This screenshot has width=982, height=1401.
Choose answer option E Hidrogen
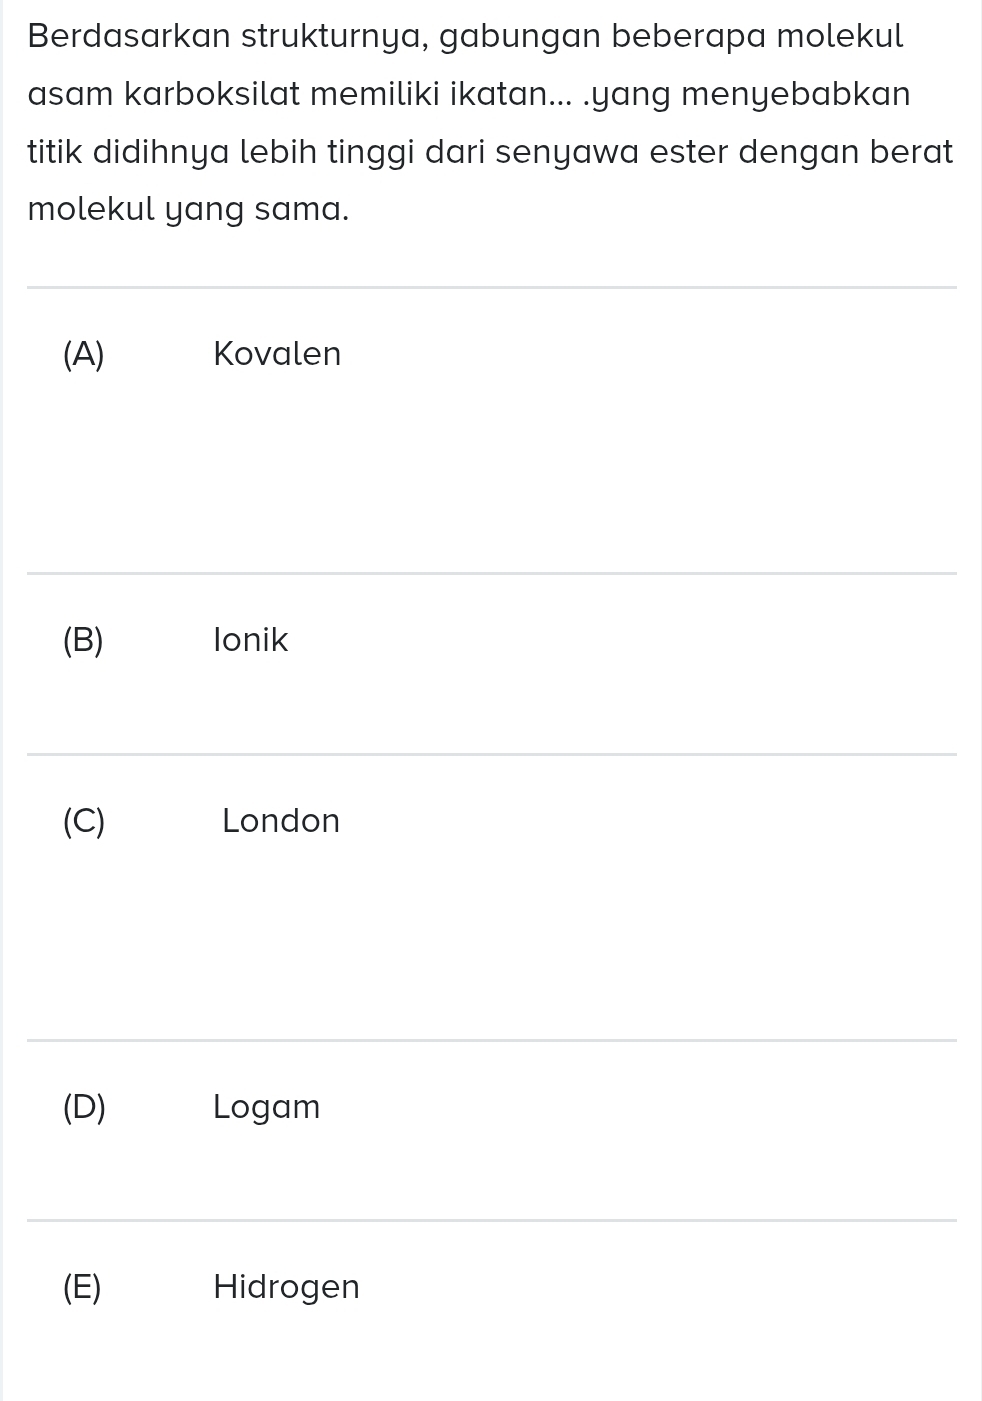[491, 1311]
